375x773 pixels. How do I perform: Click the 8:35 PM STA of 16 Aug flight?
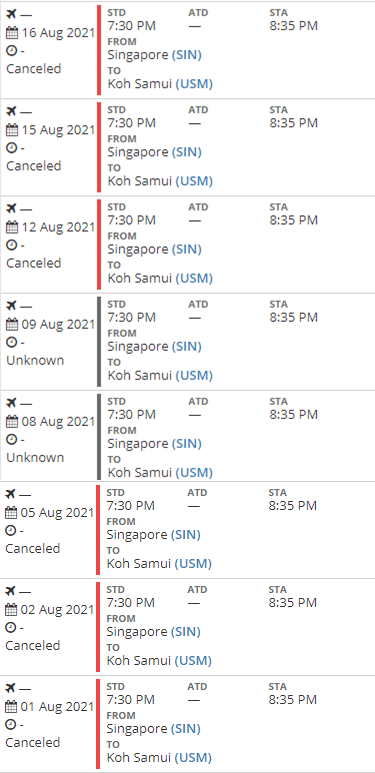point(294,26)
